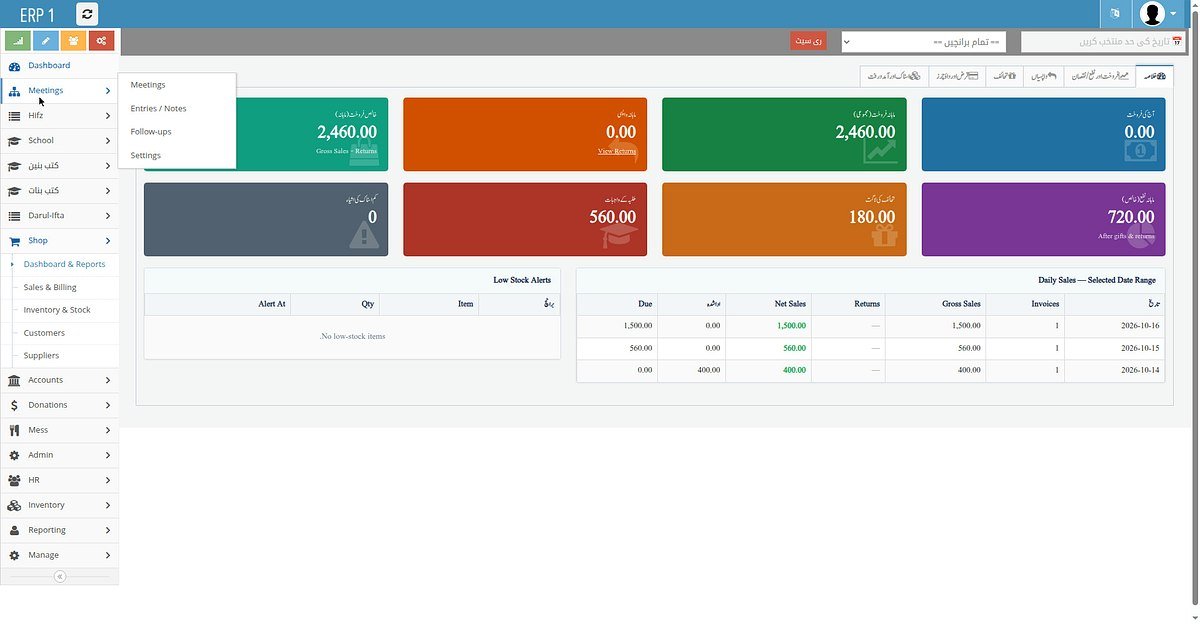Expand the Hifz menu chevron
1200x625 pixels.
click(x=107, y=116)
